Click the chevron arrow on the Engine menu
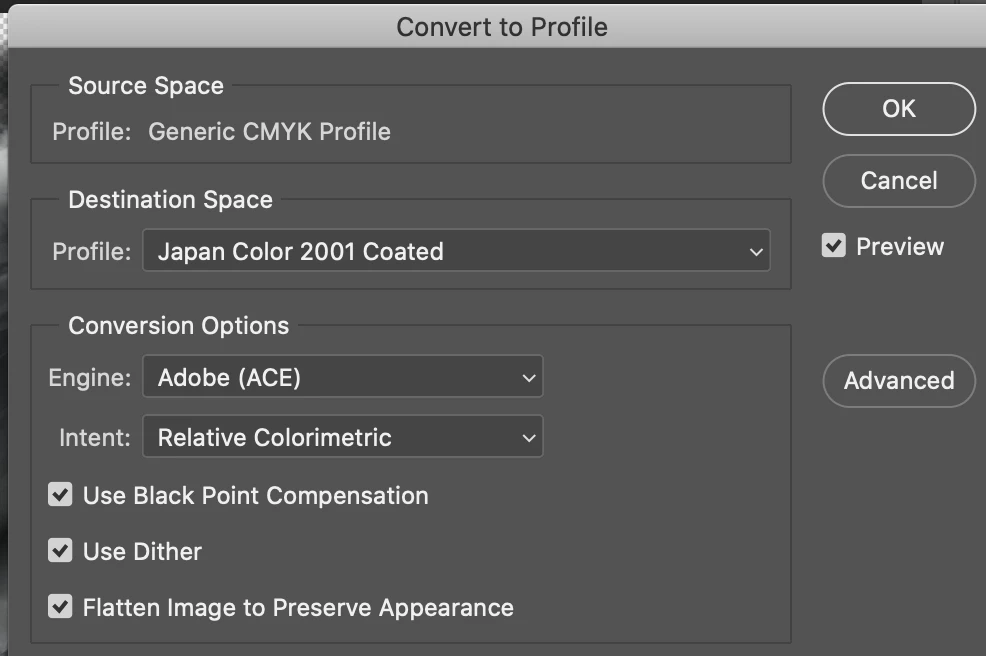 click(x=529, y=378)
